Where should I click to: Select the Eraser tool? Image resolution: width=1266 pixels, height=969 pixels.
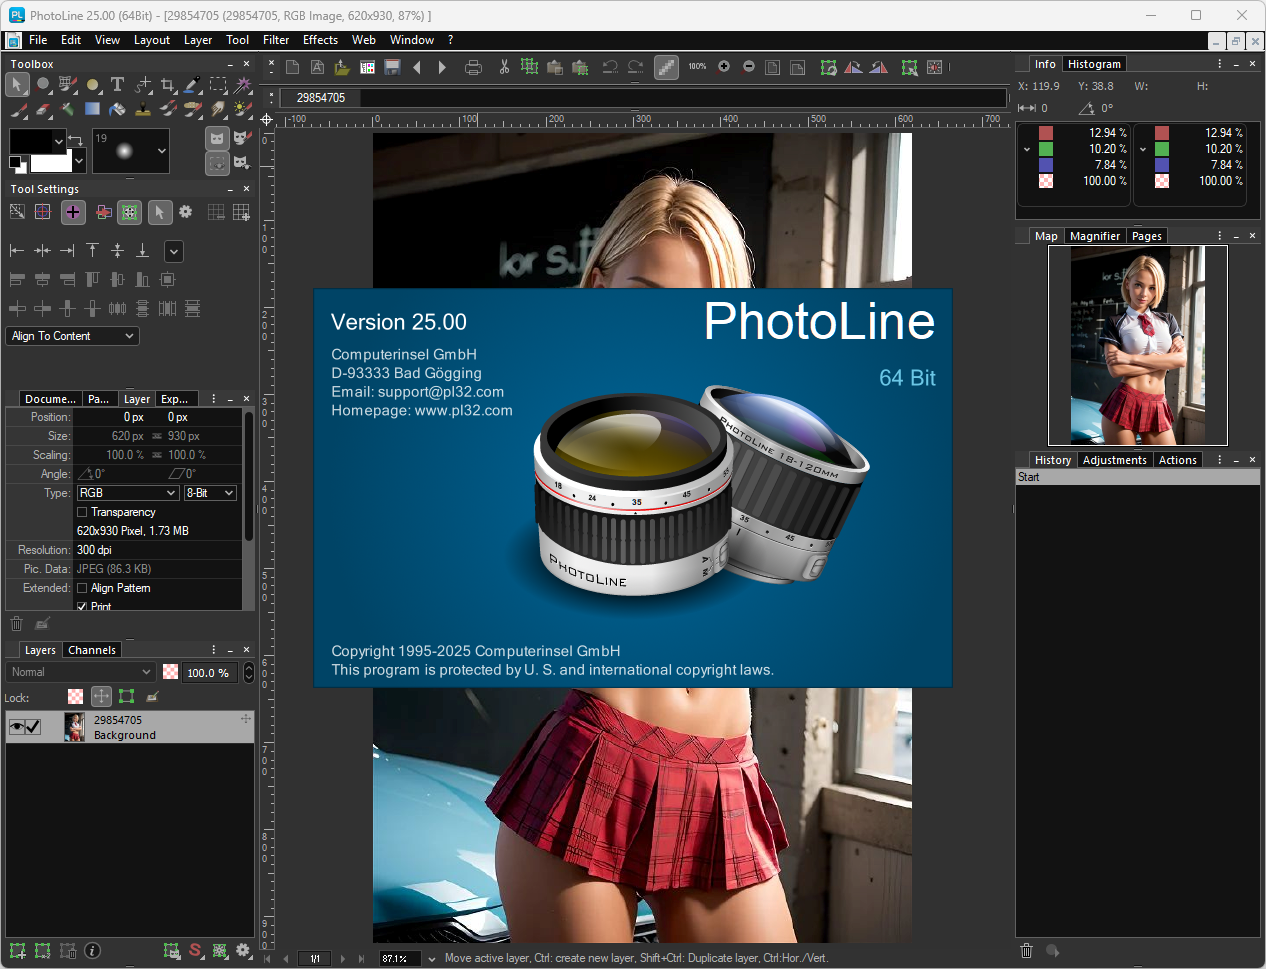(x=43, y=109)
